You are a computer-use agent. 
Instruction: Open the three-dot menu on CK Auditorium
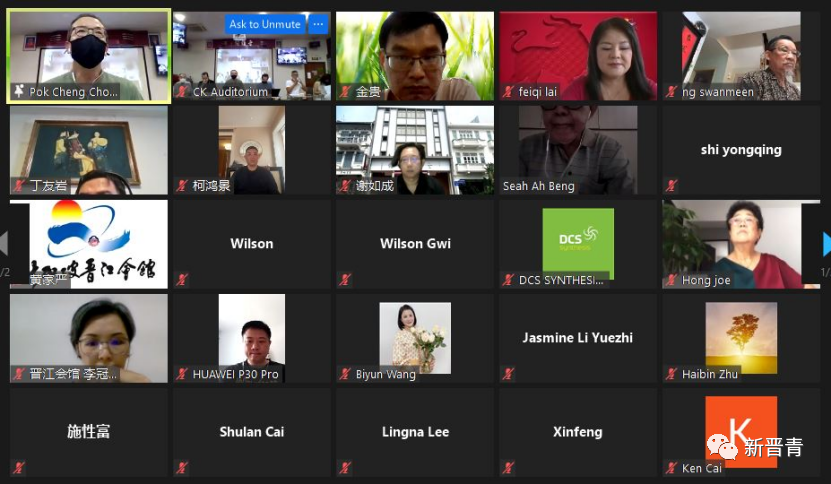(318, 24)
